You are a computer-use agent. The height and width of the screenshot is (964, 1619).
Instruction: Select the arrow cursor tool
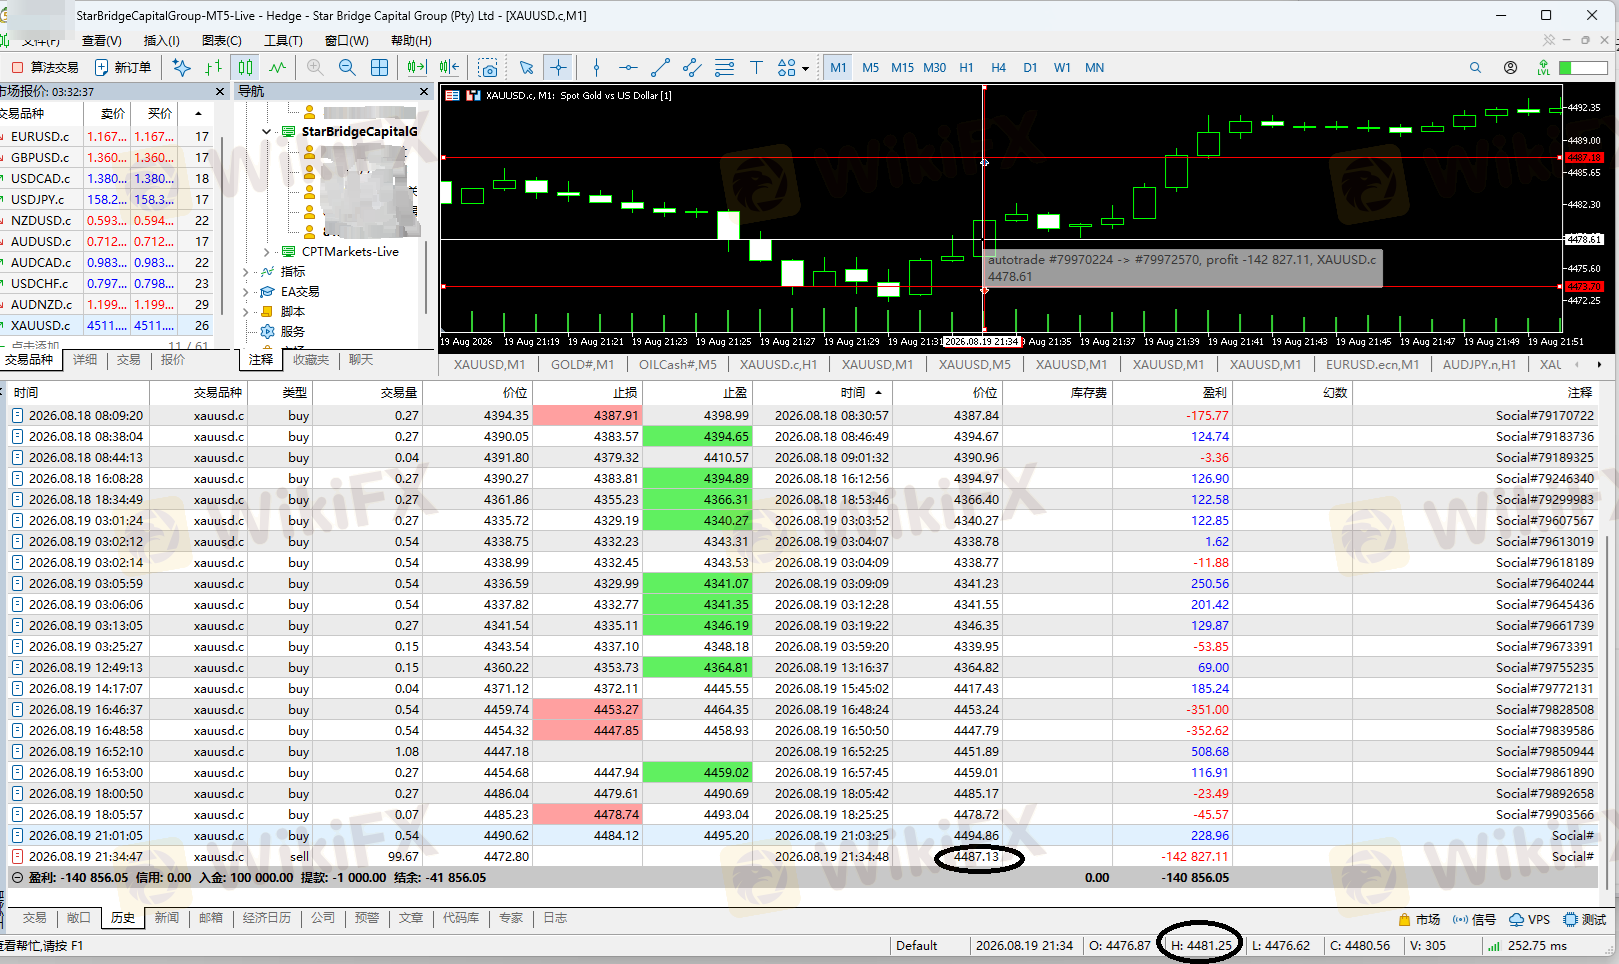click(526, 67)
